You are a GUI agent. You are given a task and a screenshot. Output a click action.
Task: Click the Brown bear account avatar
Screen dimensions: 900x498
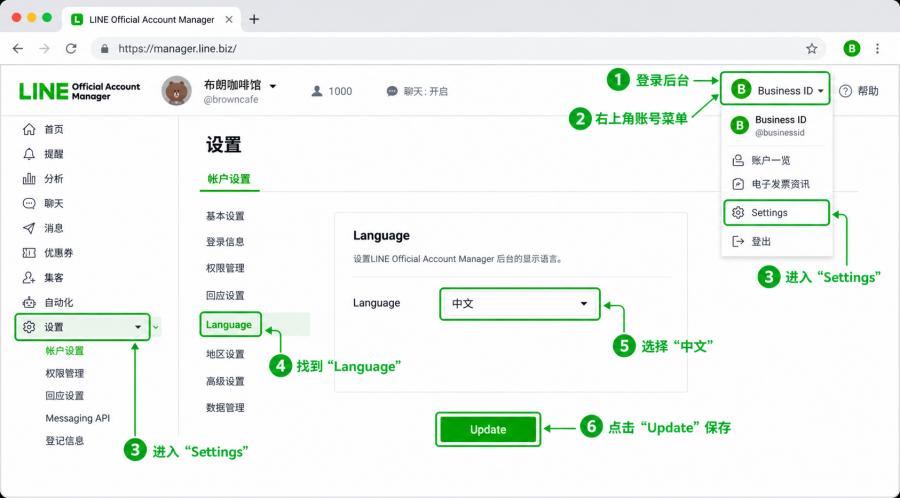(x=176, y=91)
